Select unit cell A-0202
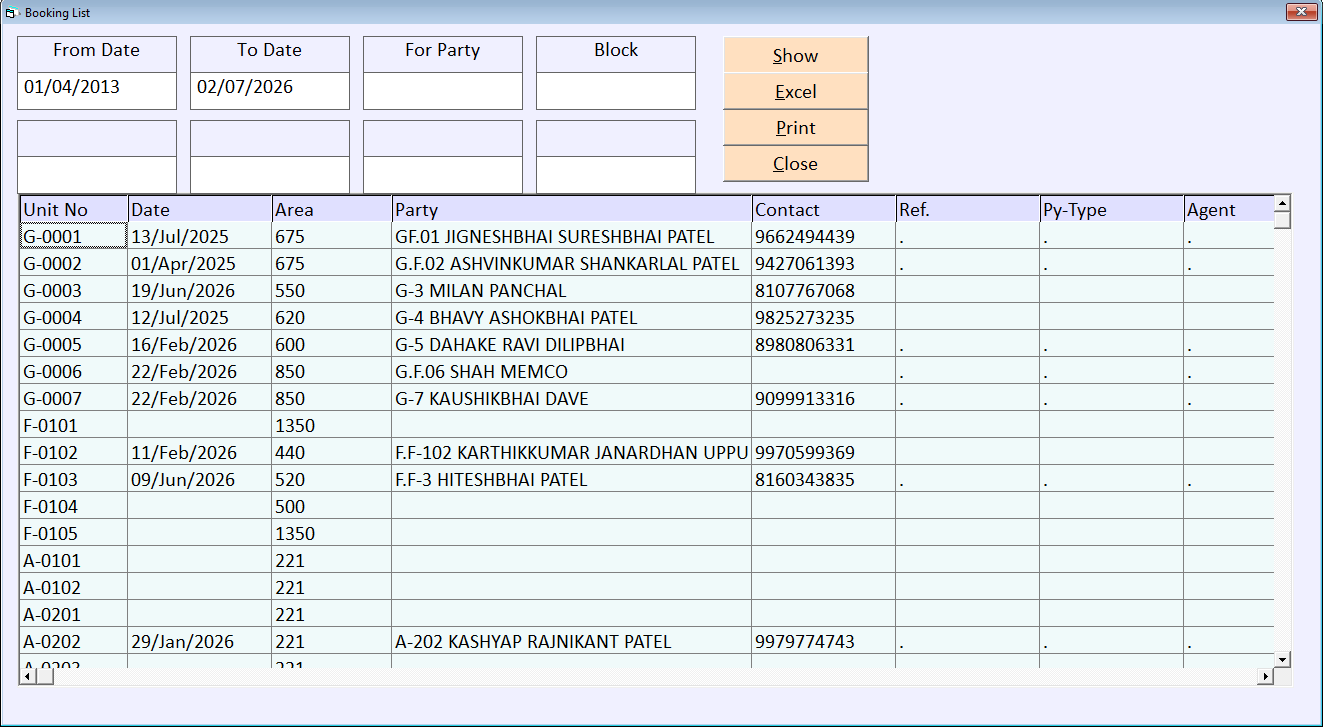 pyautogui.click(x=74, y=642)
